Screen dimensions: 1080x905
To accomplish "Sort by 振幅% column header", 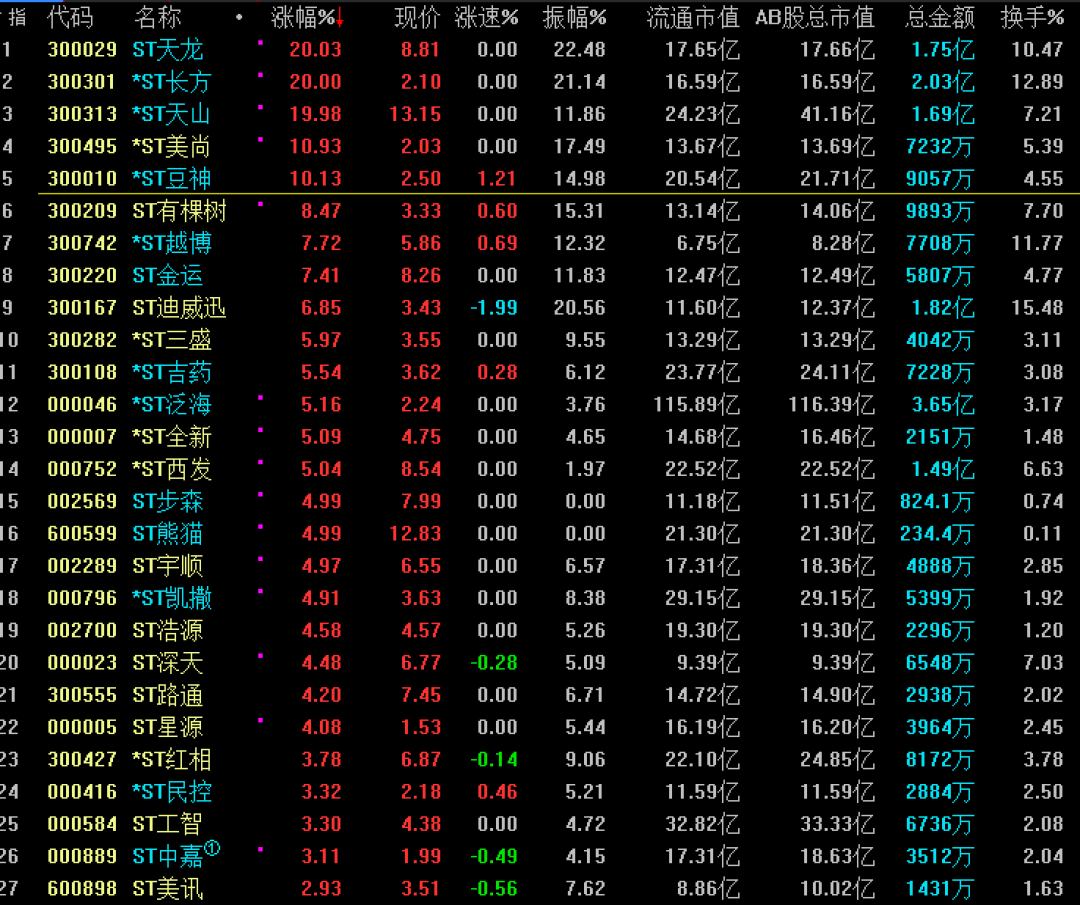I will (x=574, y=18).
